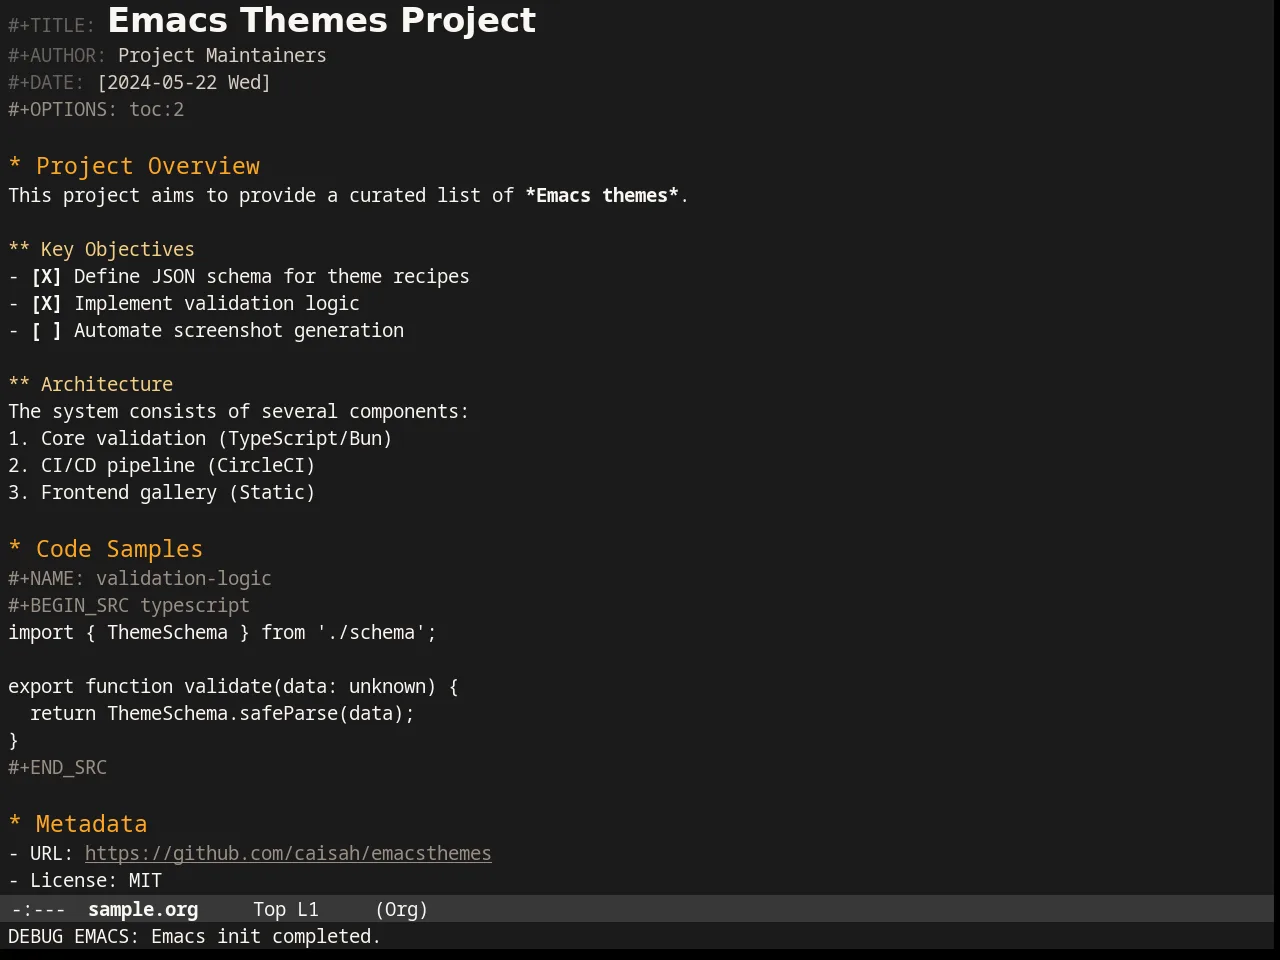Click the '#+OPTIONS: toc:2' line
The image size is (1280, 960).
[96, 109]
